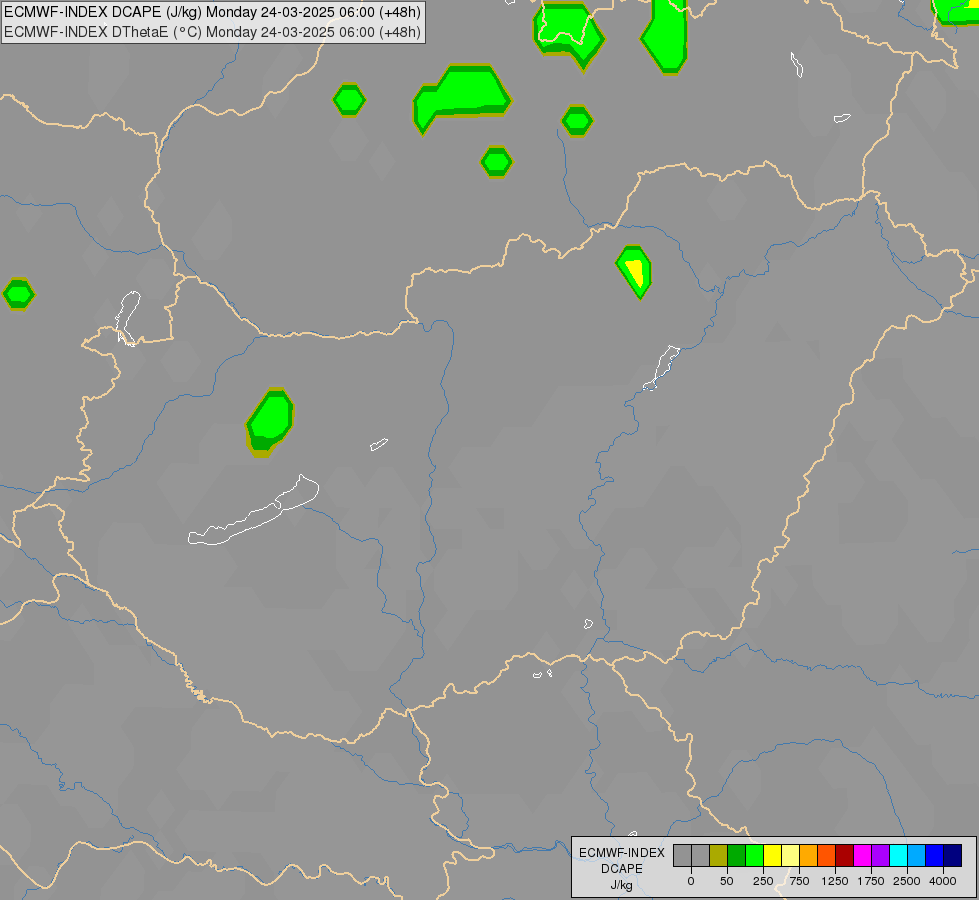
Task: Select gray swatch left of the 0 mark
Action: [682, 856]
